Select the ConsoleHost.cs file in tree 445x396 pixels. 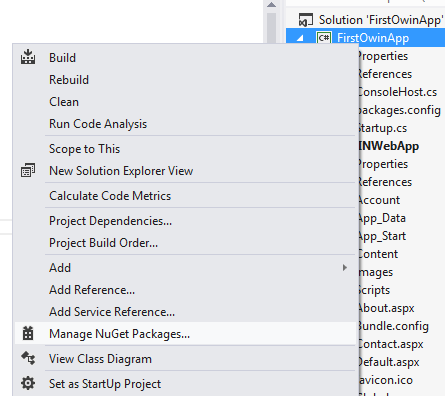click(397, 92)
